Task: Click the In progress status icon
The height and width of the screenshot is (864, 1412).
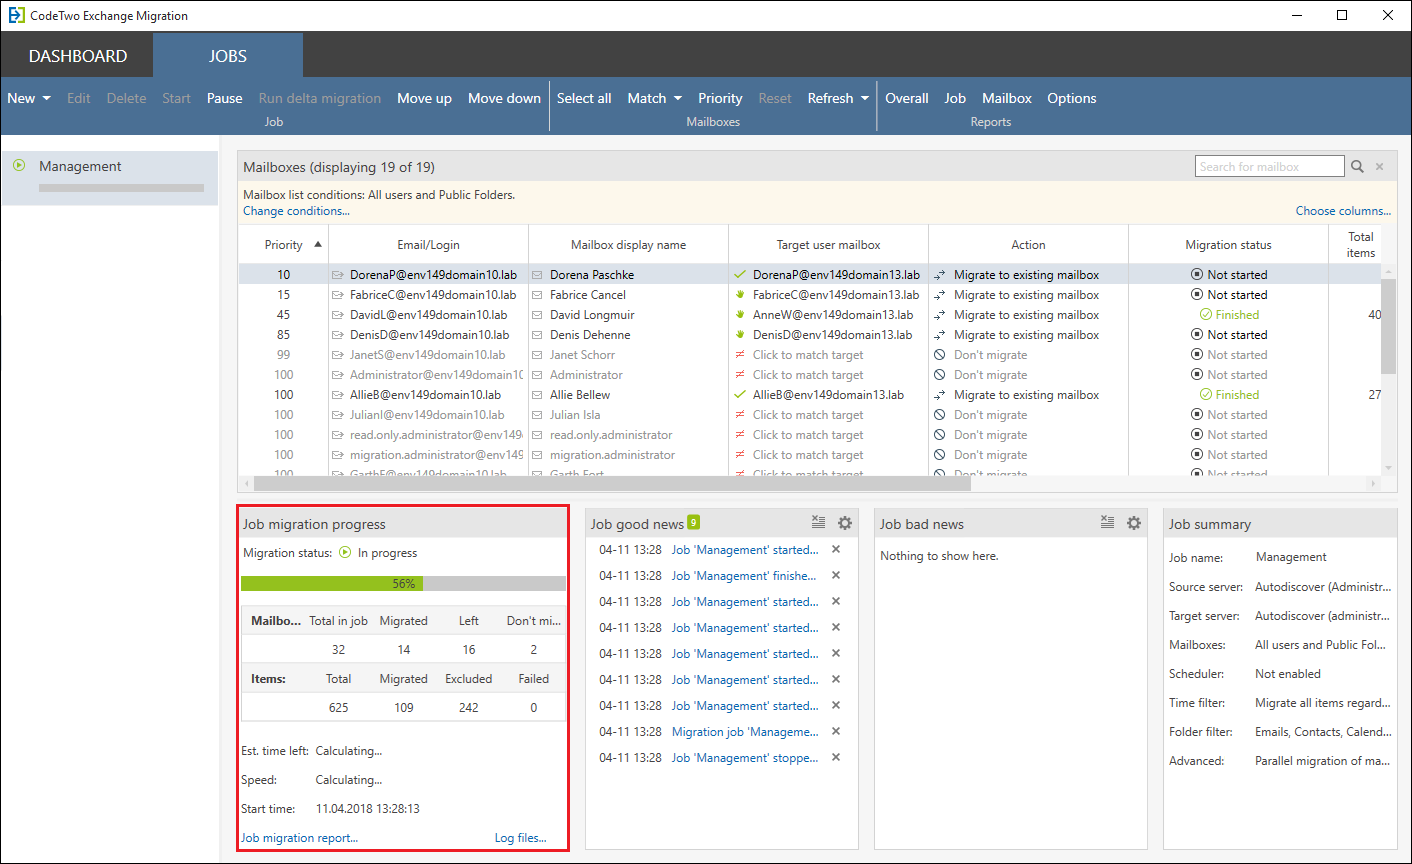Action: [345, 552]
